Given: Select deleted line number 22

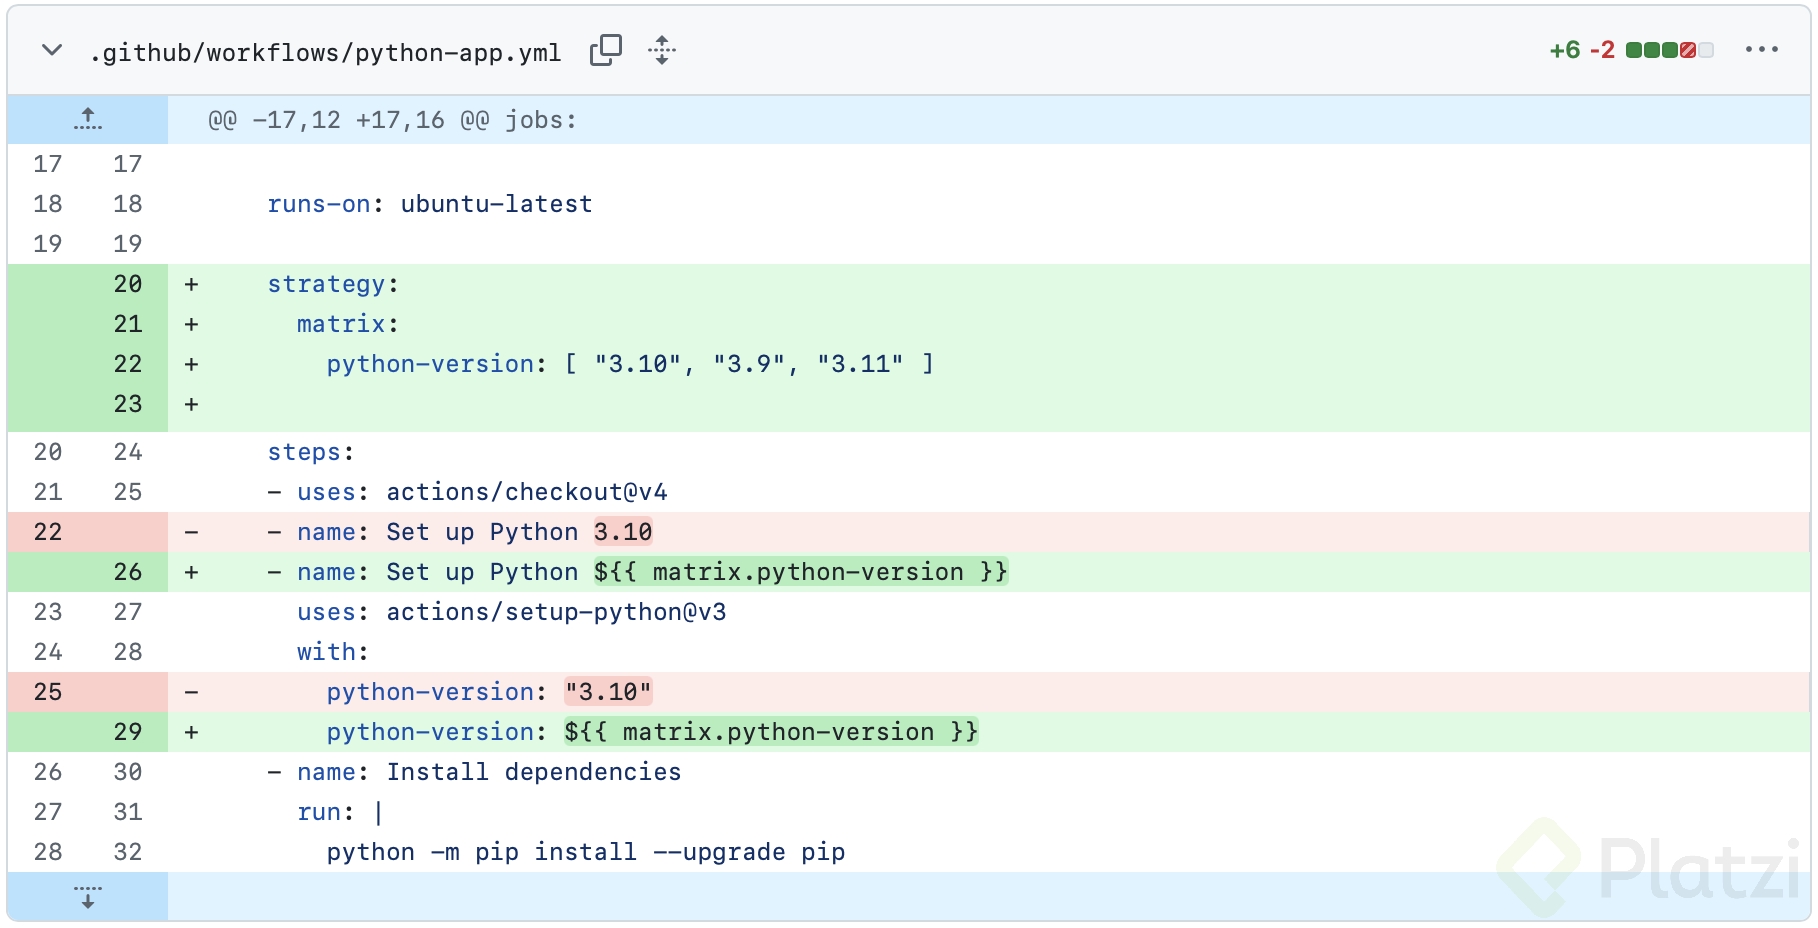Looking at the screenshot, I should click(x=47, y=532).
